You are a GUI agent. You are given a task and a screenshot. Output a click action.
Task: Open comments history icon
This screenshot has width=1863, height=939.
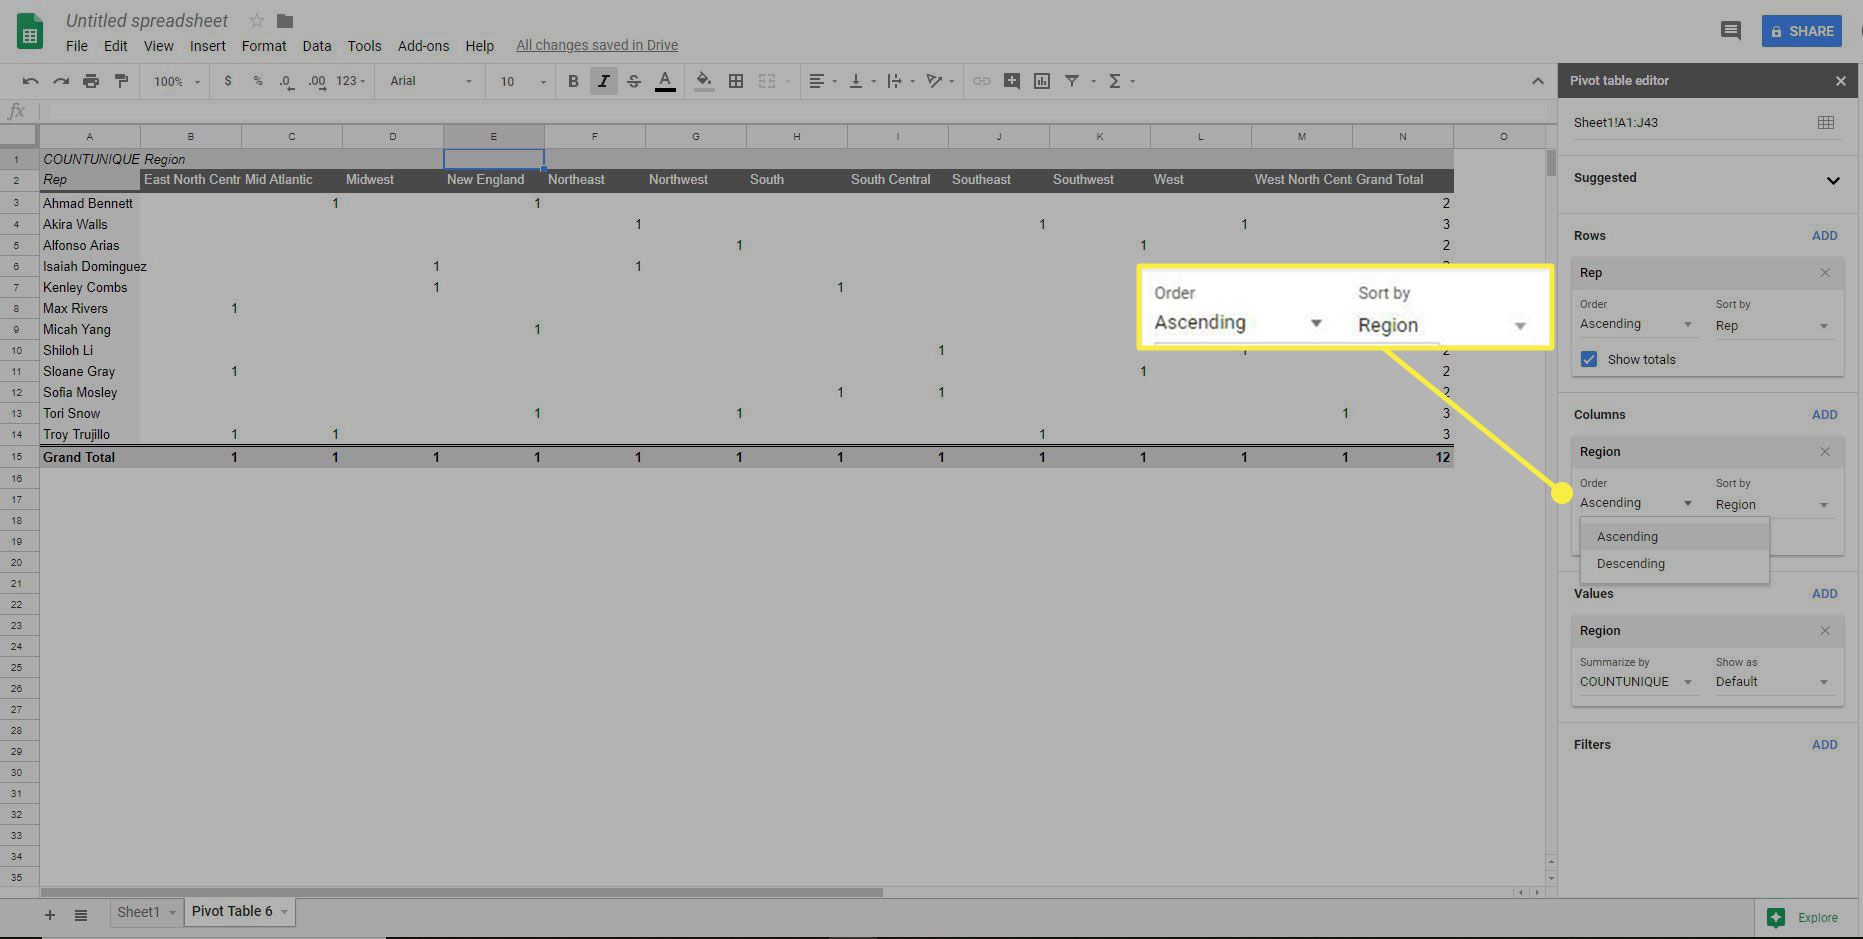[x=1731, y=31]
